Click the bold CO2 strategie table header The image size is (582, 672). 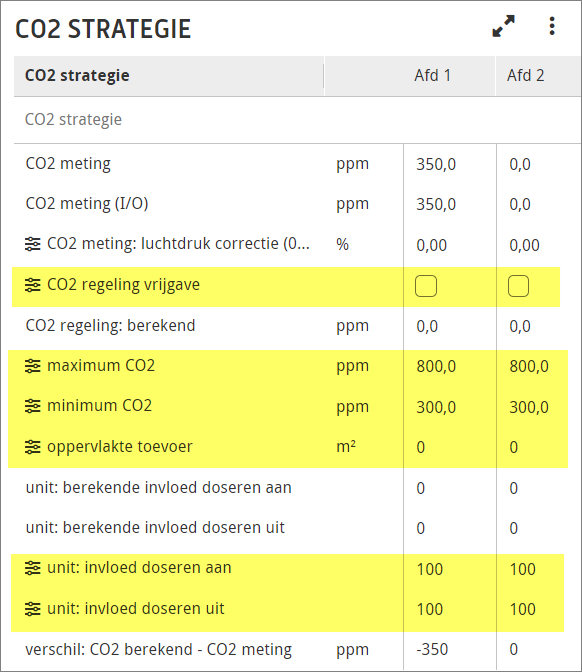pos(77,75)
